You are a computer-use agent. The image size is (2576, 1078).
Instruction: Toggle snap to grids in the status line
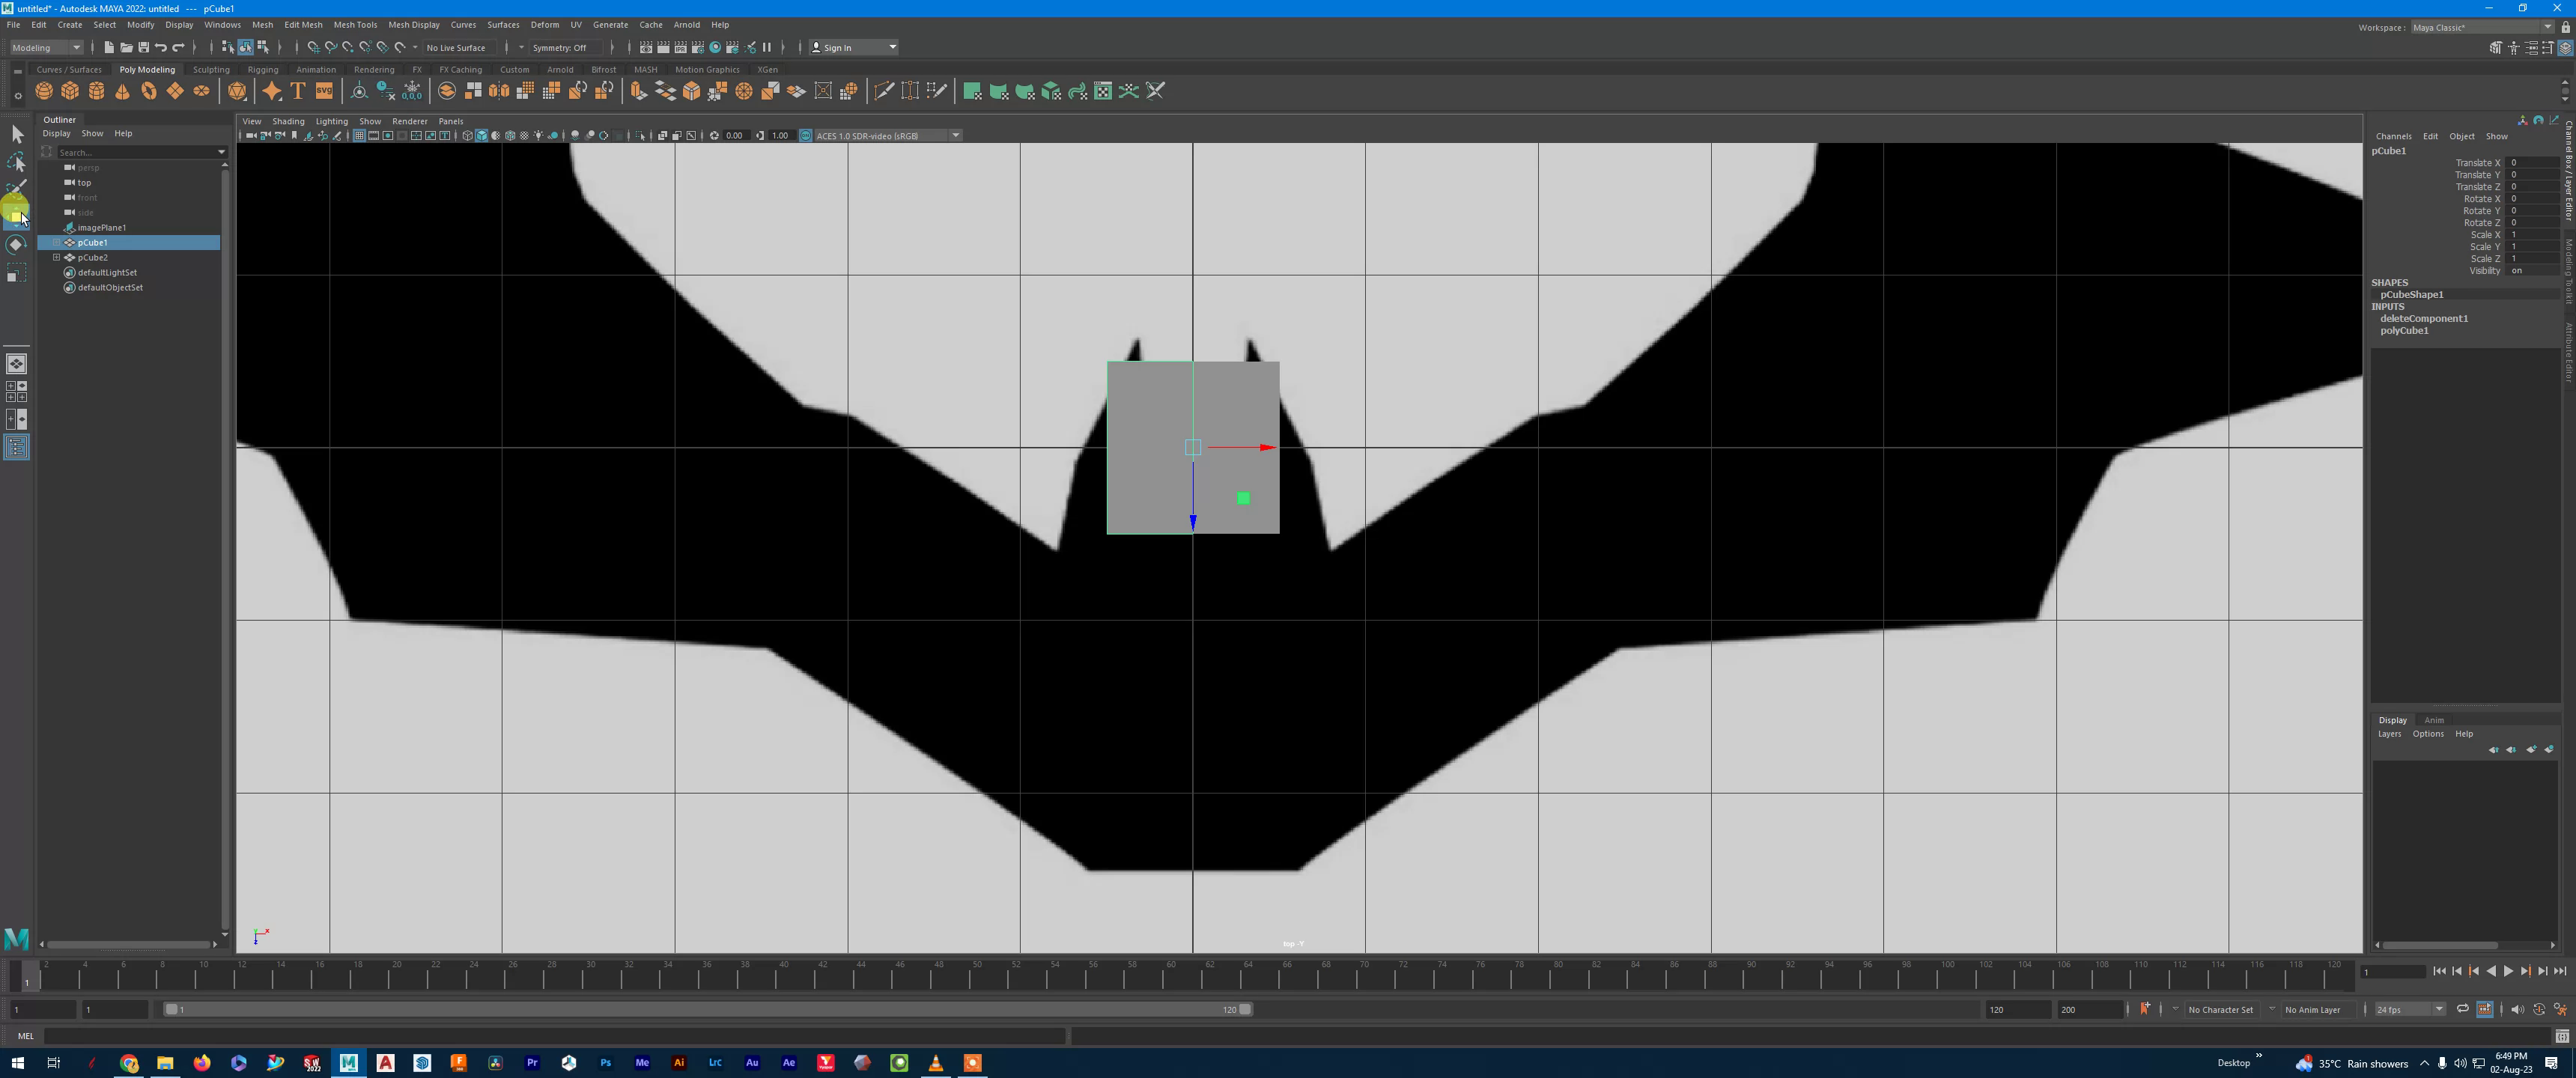(312, 47)
